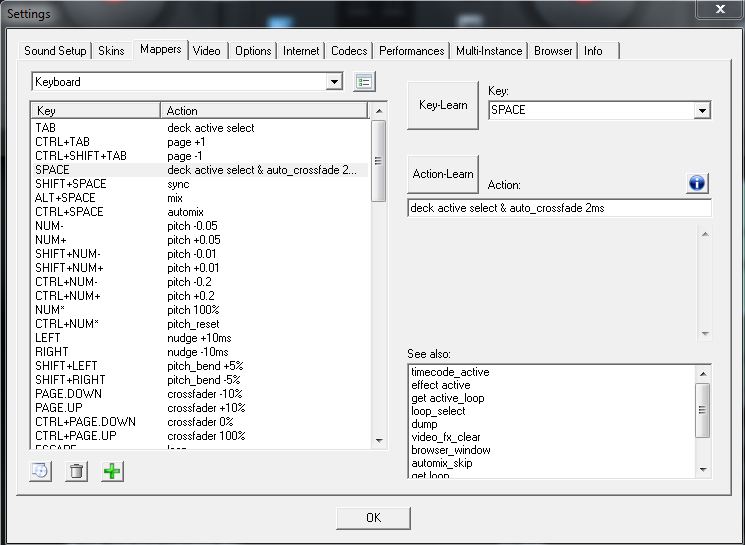Viewport: 745px width, 545px height.
Task: Click the Action-Learn button
Action: 443,174
